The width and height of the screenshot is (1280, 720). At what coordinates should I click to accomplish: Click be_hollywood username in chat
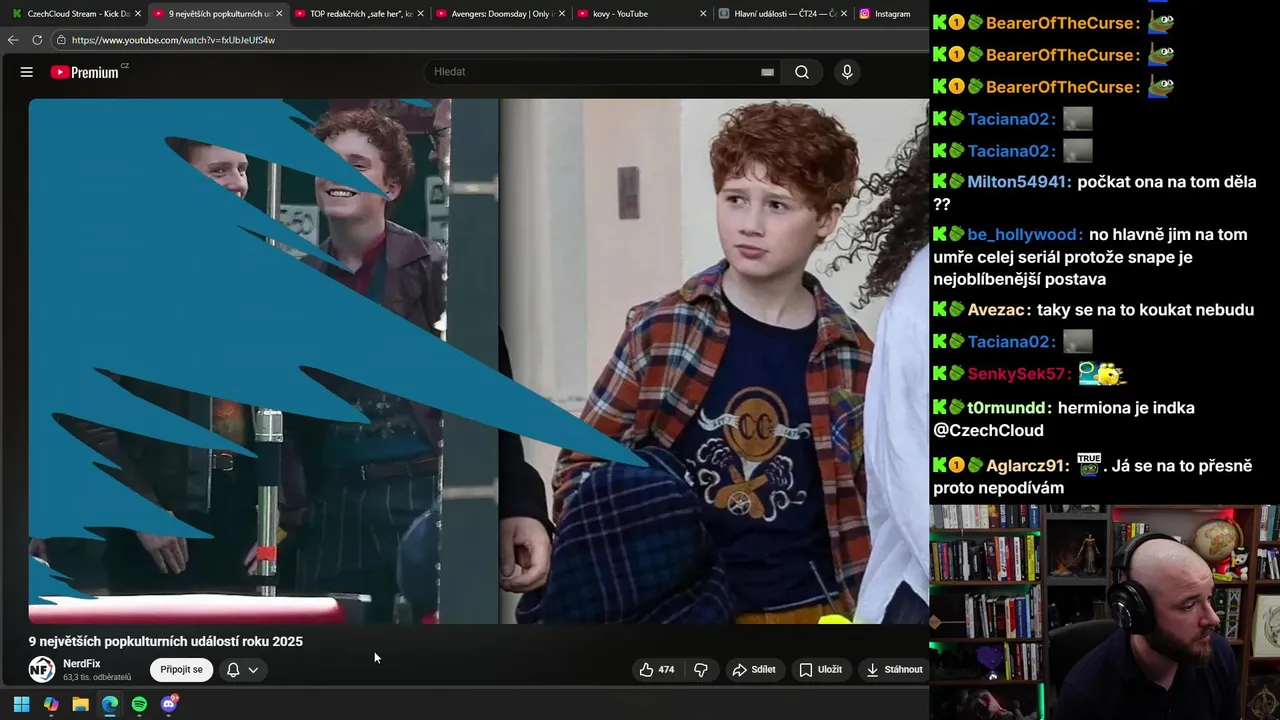[1025, 235]
